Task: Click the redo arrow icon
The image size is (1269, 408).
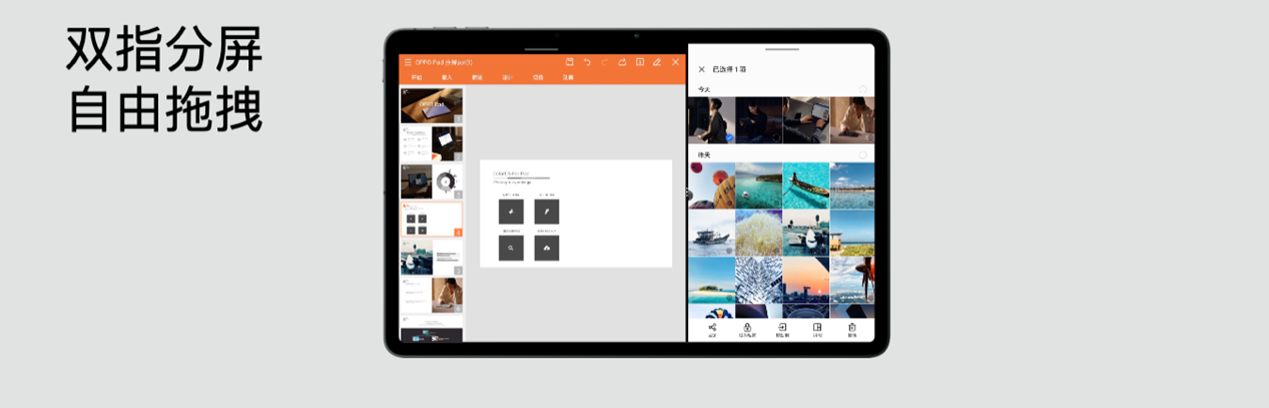Action: [x=604, y=62]
